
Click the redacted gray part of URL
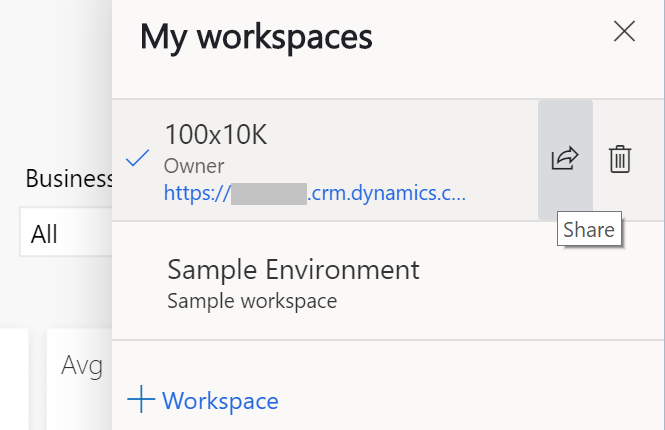(x=268, y=193)
